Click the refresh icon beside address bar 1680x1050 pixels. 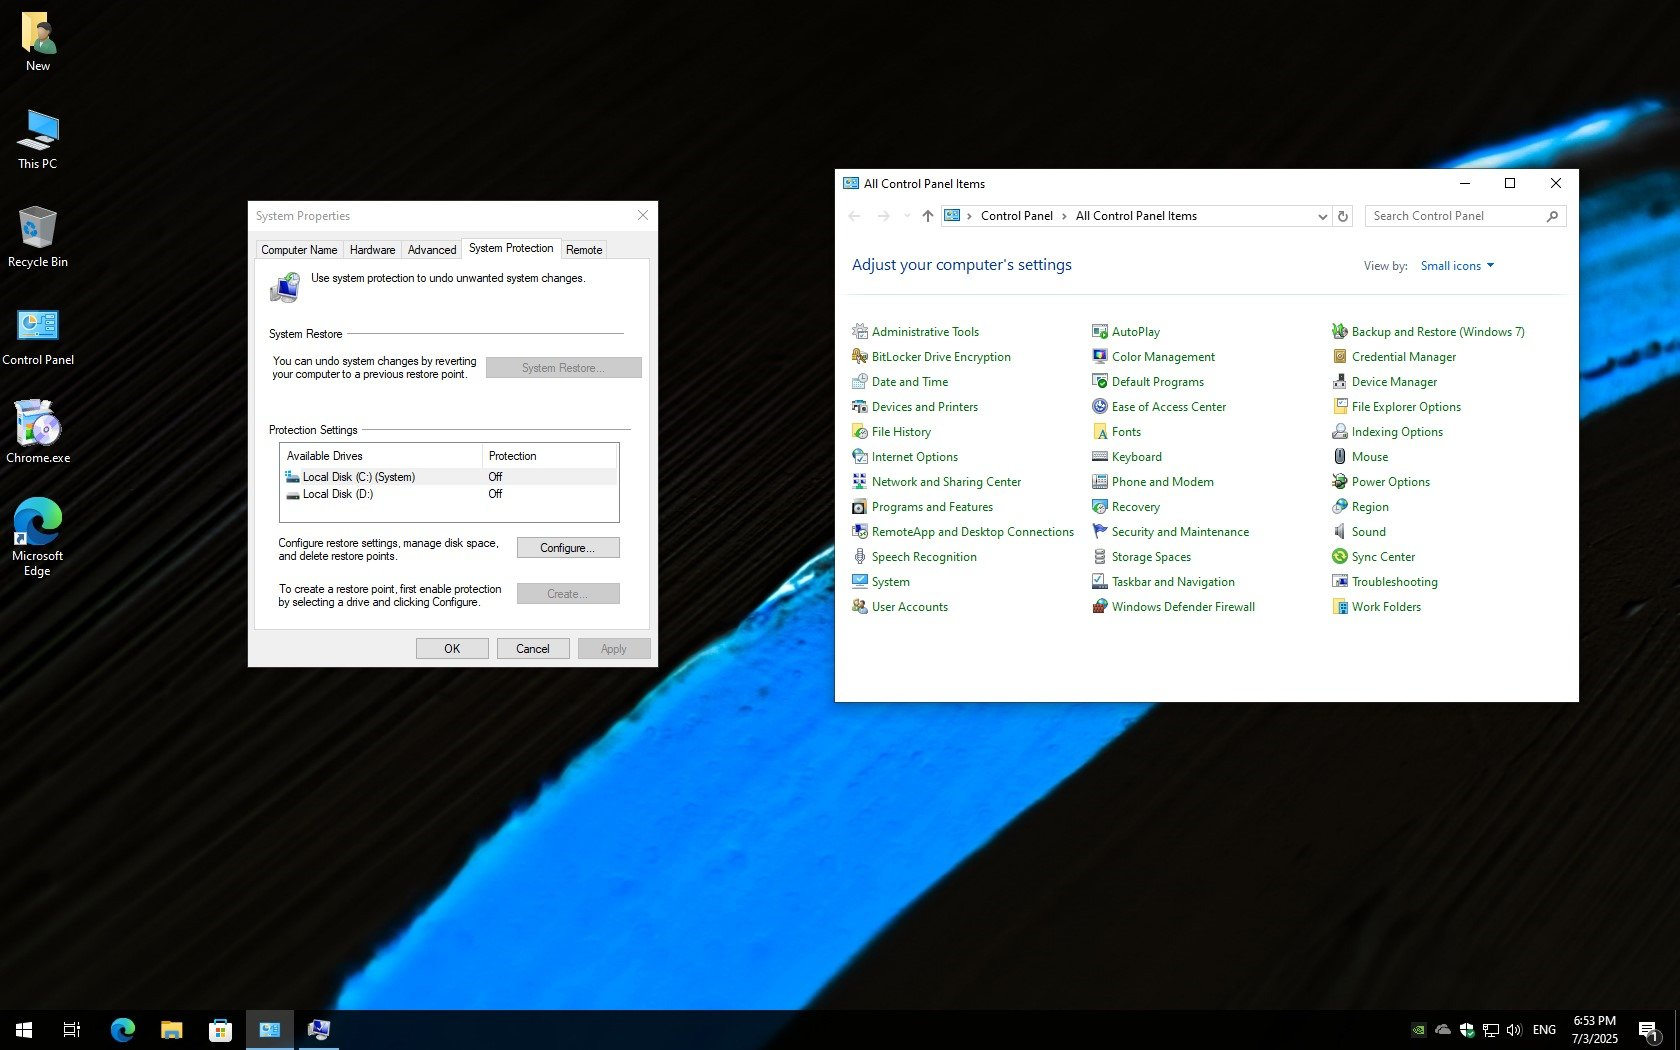pyautogui.click(x=1343, y=216)
